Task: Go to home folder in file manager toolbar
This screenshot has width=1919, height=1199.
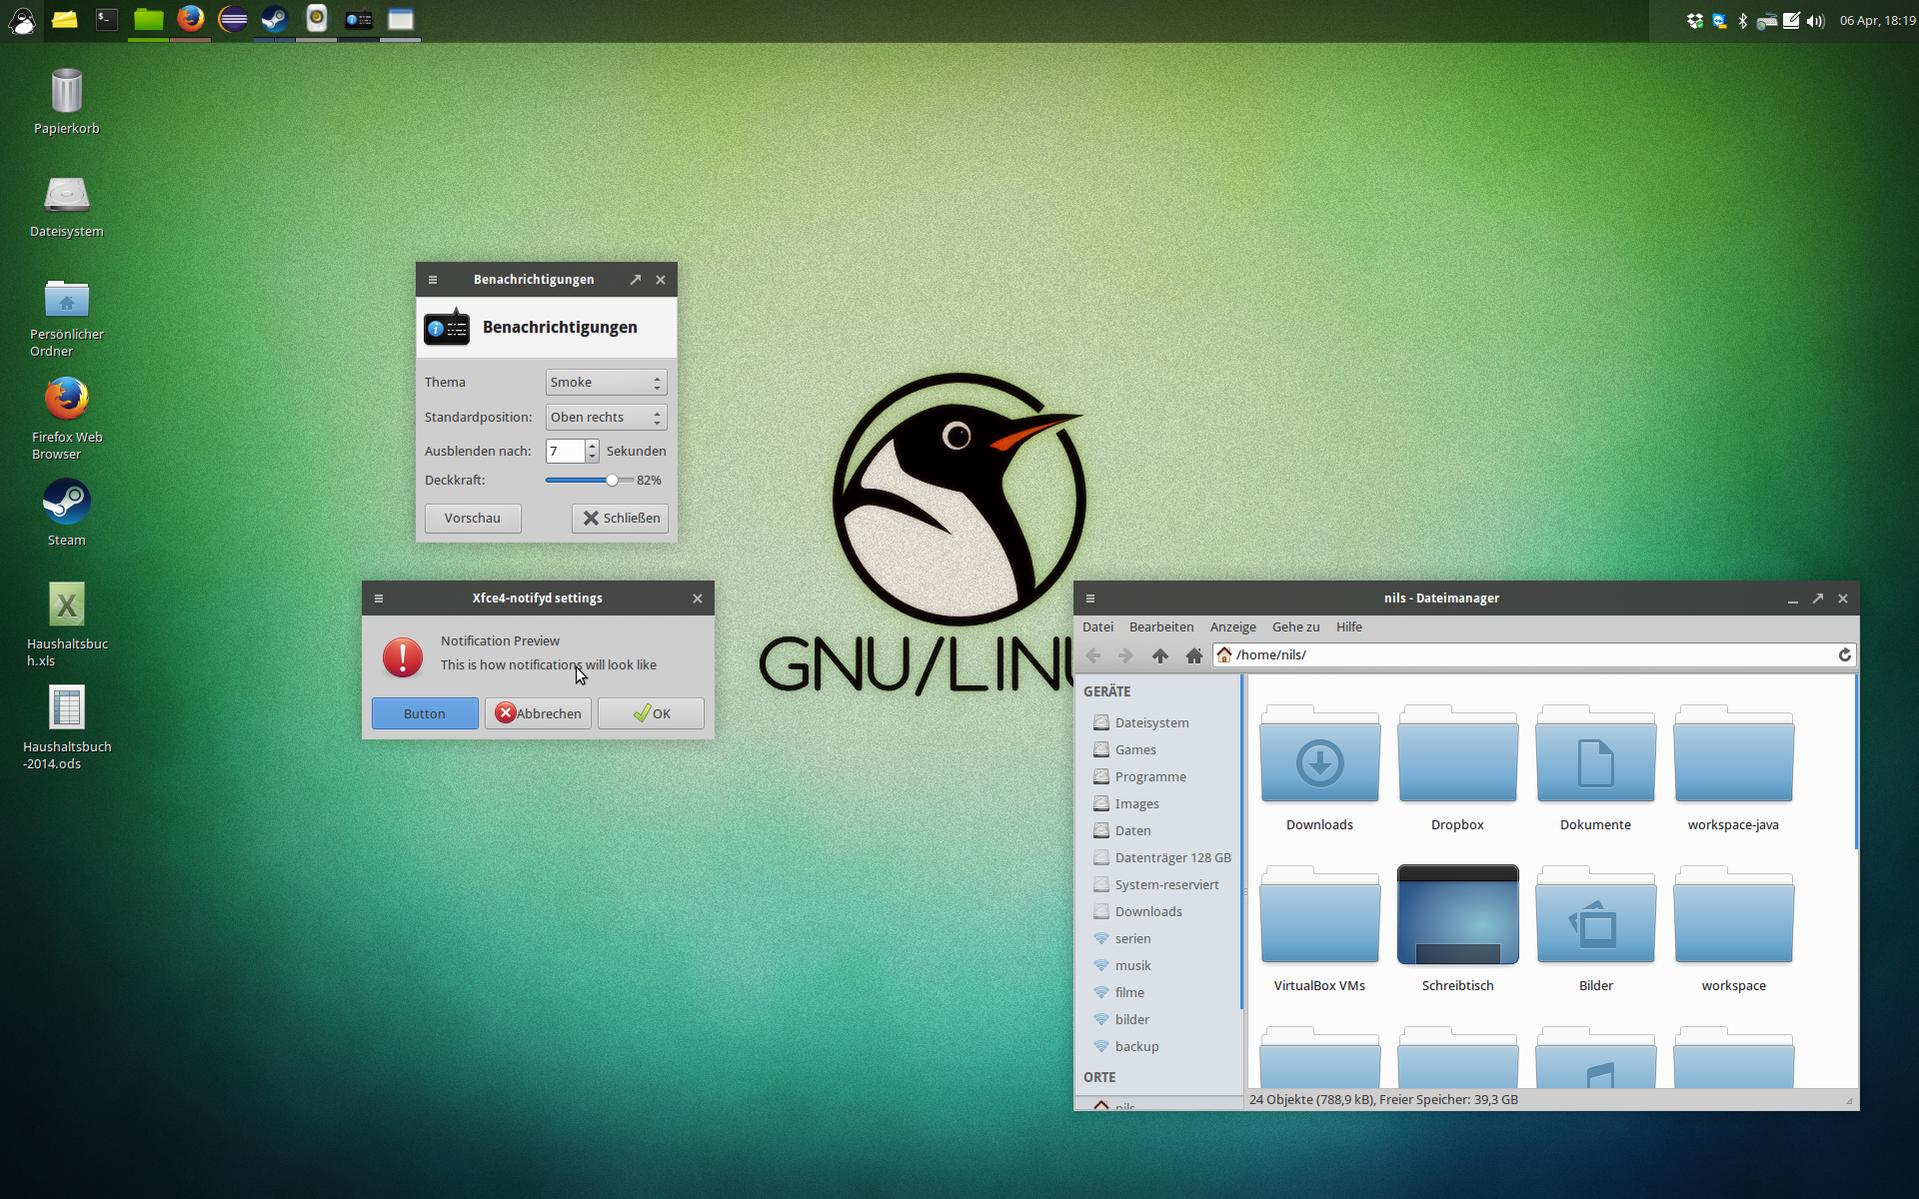Action: (1194, 655)
